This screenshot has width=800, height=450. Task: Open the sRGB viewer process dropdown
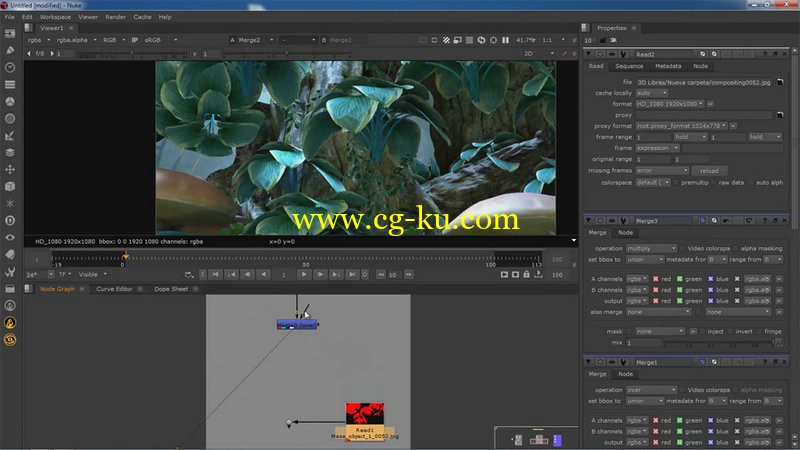pyautogui.click(x=161, y=40)
